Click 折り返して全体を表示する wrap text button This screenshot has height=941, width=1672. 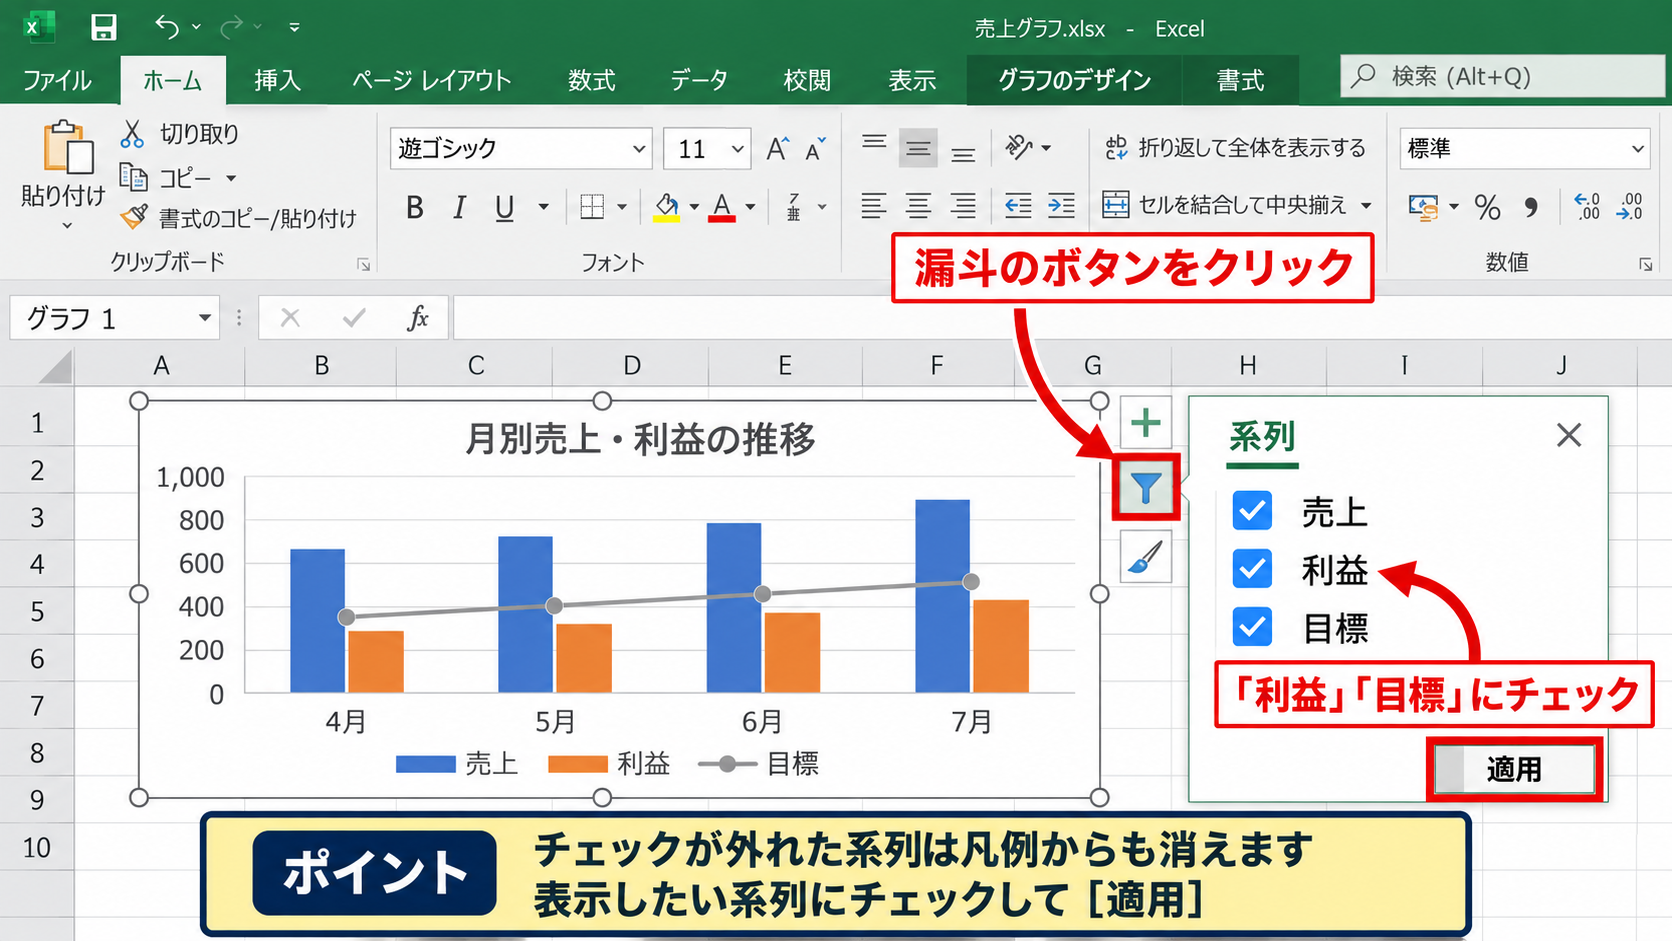[x=1236, y=148]
